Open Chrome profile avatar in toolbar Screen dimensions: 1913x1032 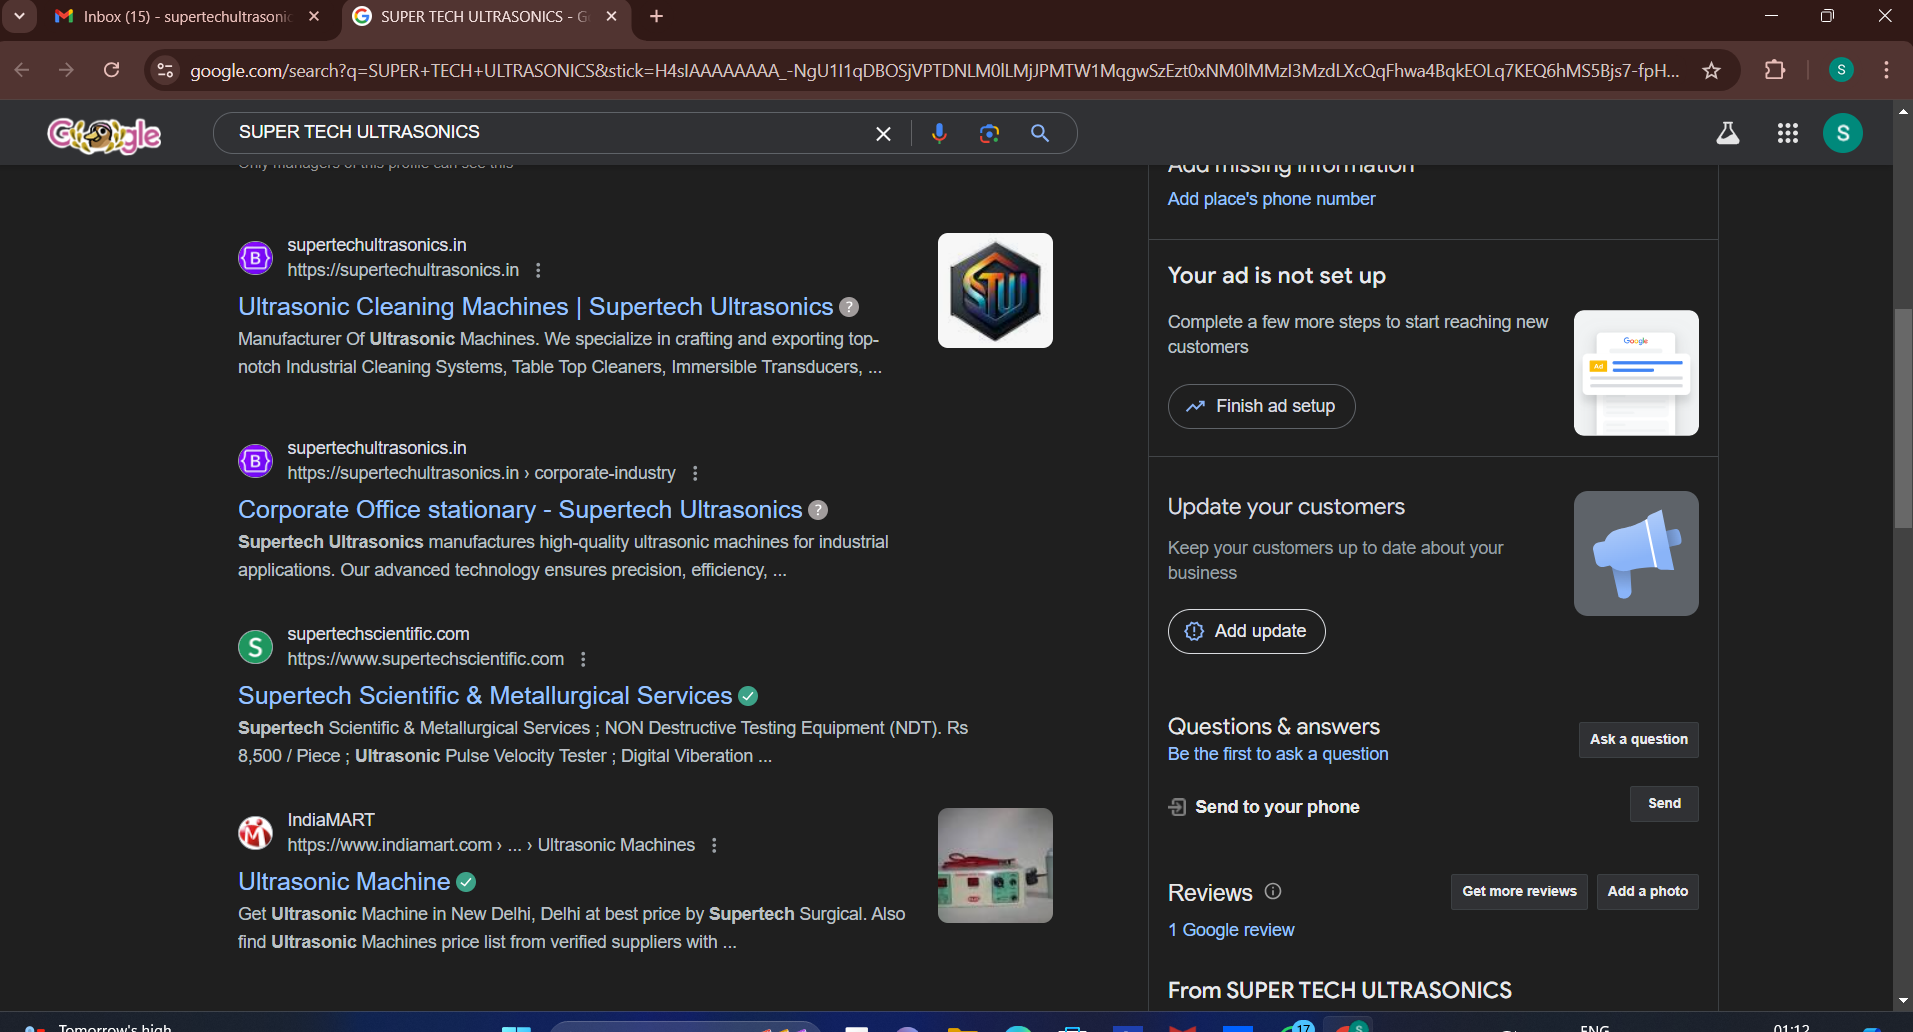point(1841,70)
